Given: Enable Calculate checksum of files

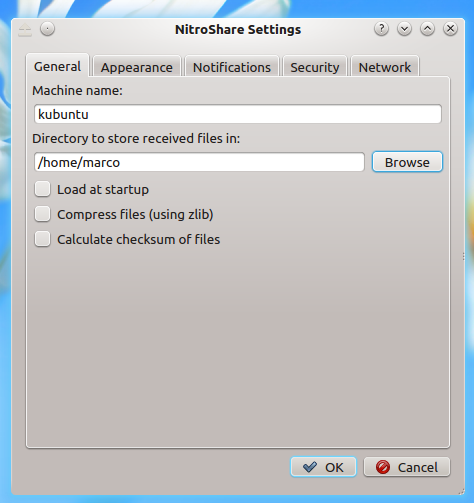Looking at the screenshot, I should (42, 239).
